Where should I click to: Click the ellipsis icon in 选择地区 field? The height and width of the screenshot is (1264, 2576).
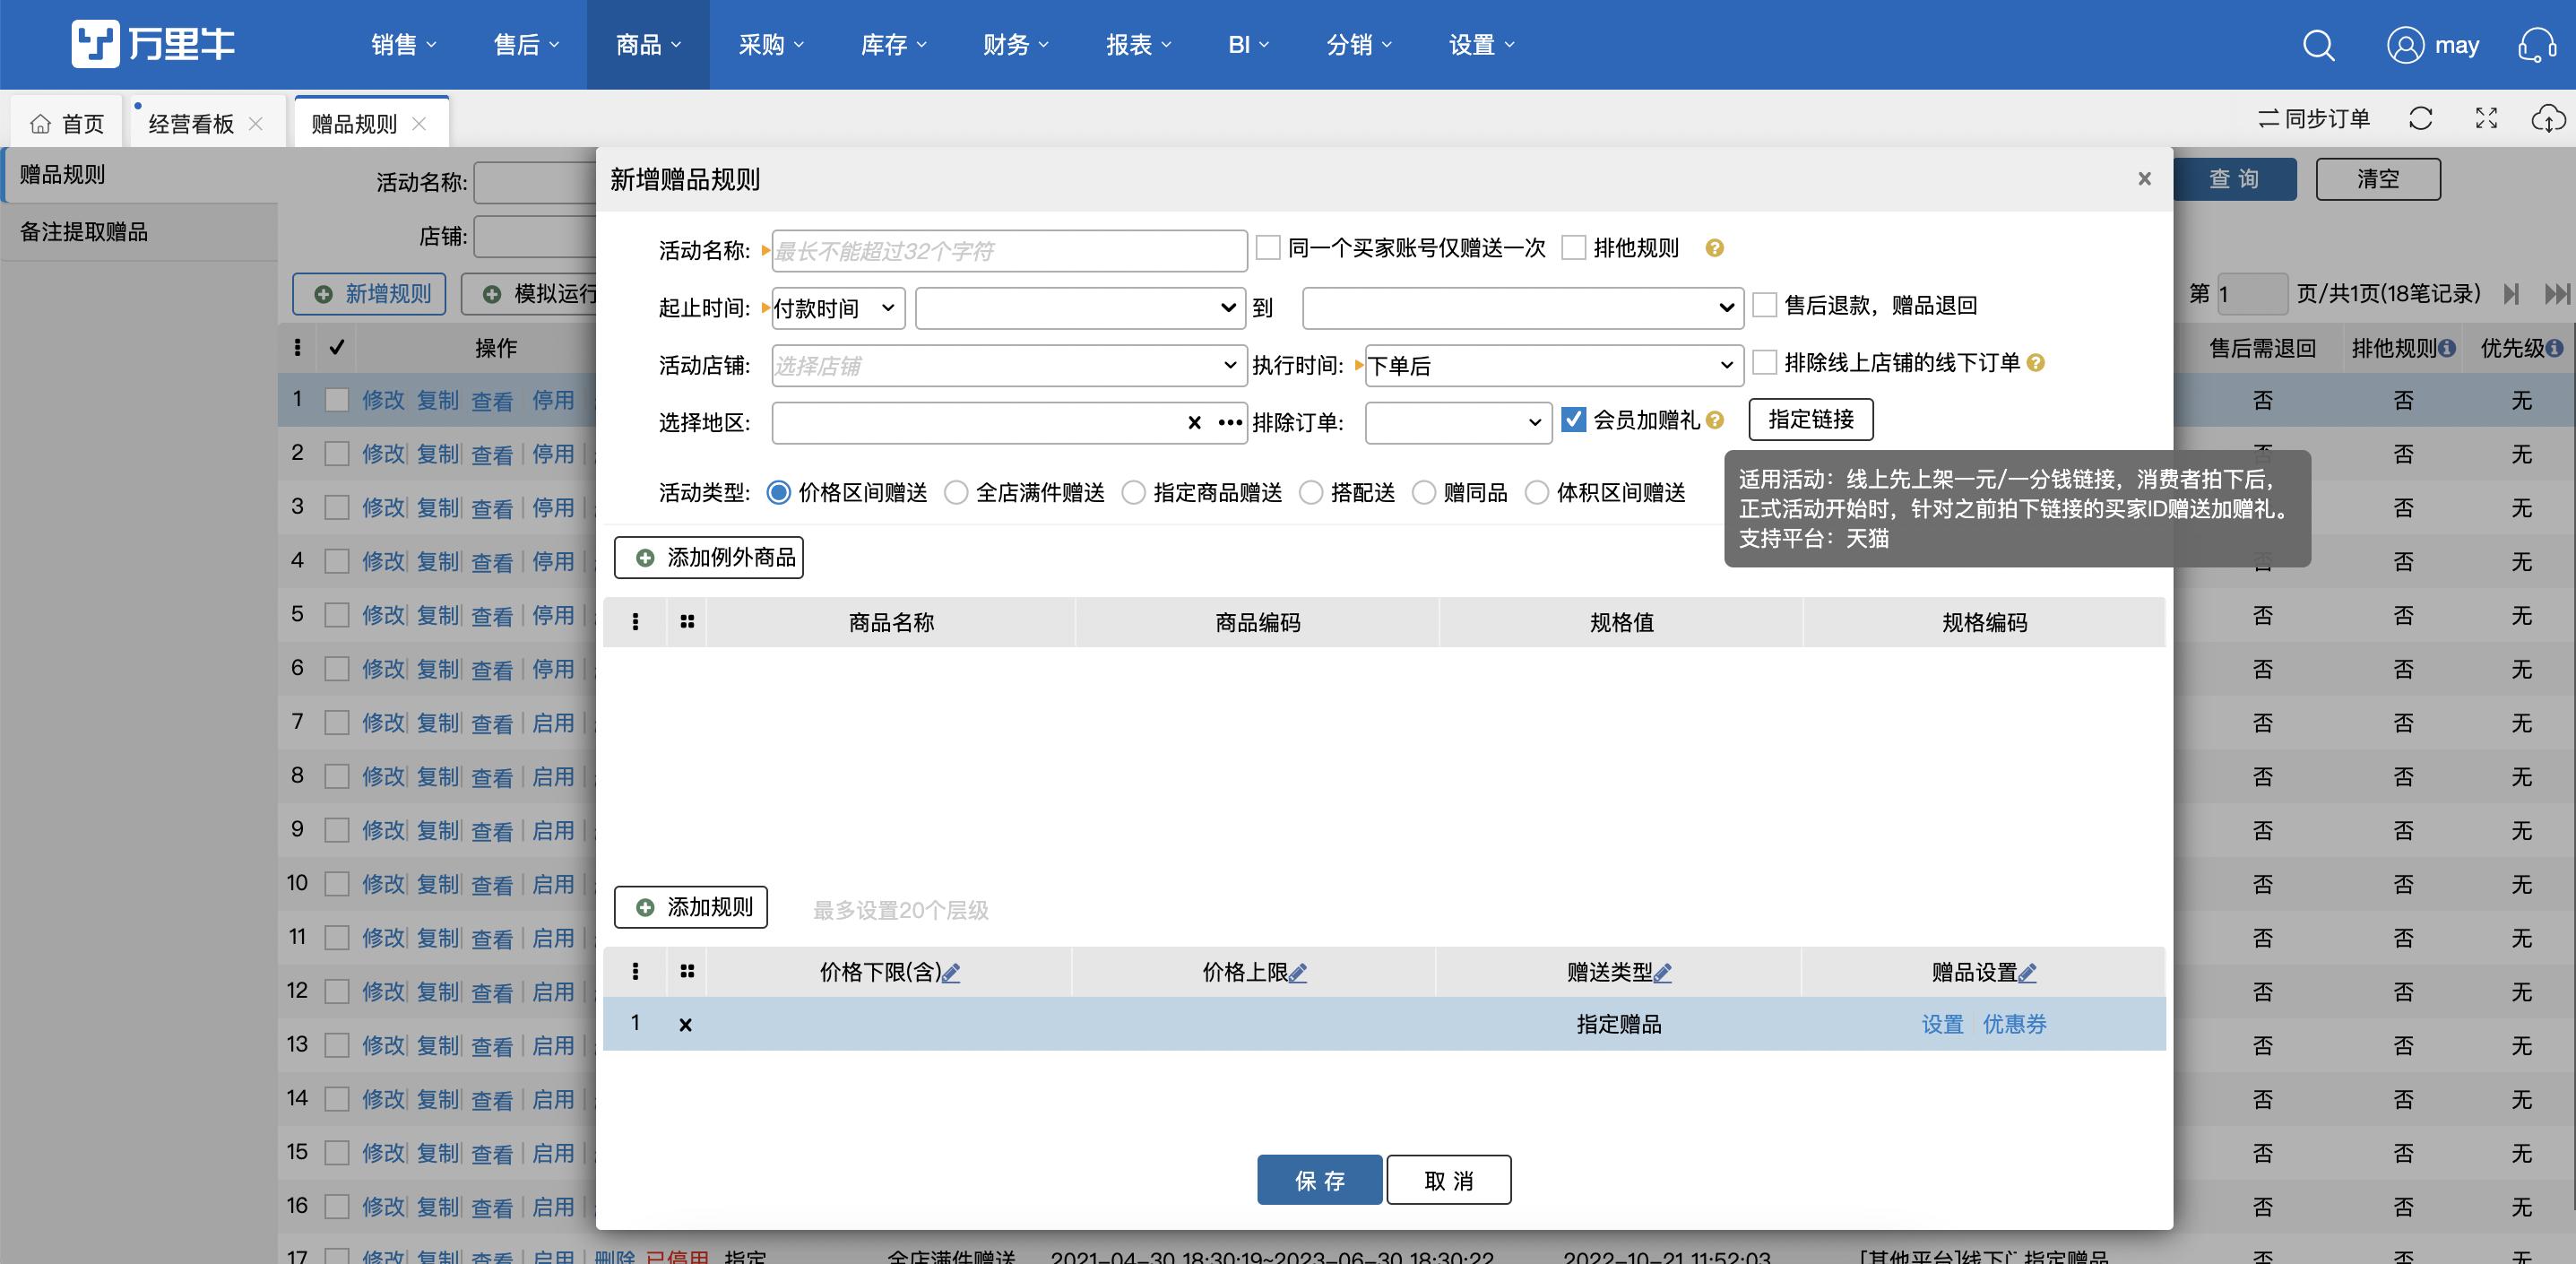[1230, 423]
